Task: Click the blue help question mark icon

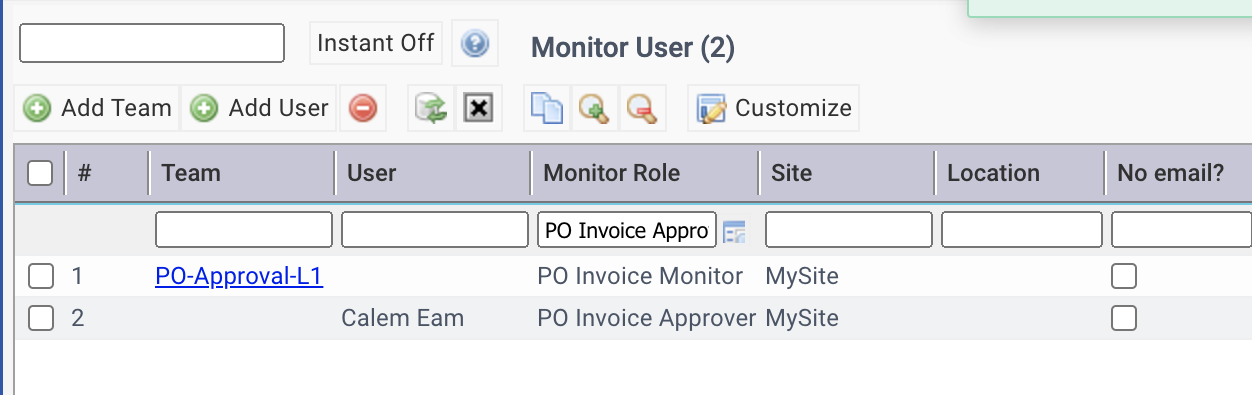Action: (x=475, y=44)
